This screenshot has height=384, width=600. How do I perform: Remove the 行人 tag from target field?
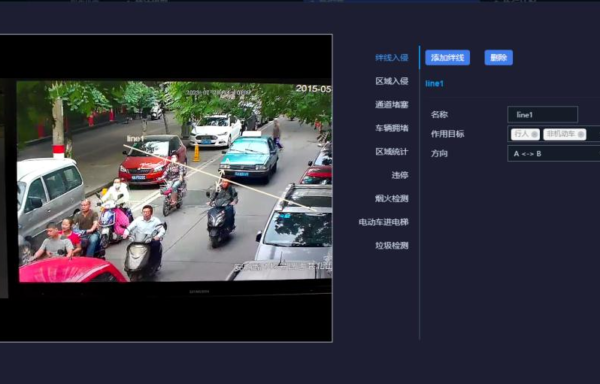(x=534, y=135)
